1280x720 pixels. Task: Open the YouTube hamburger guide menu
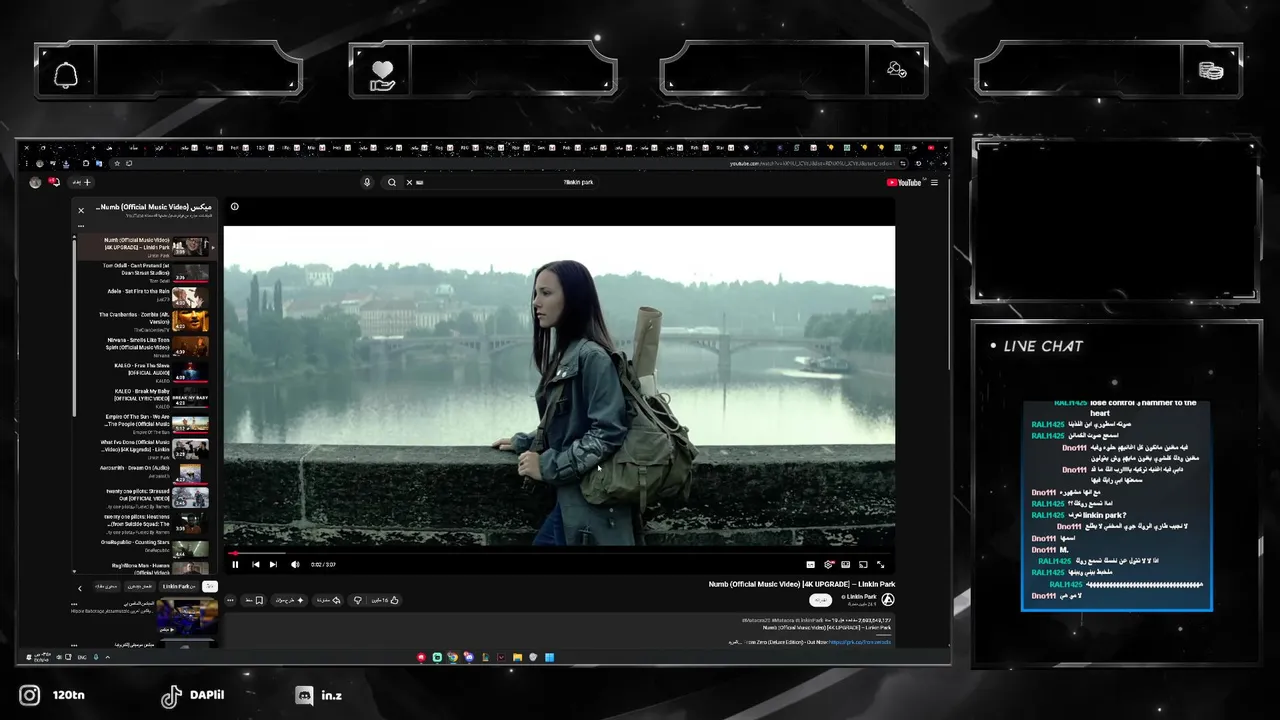click(x=934, y=182)
